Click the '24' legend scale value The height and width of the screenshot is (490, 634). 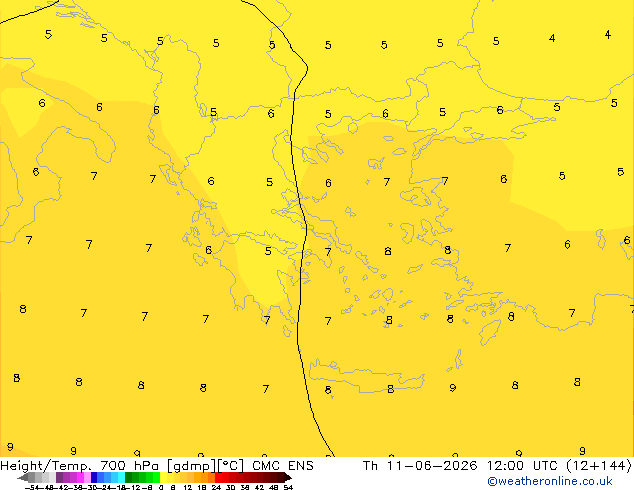pos(216,487)
